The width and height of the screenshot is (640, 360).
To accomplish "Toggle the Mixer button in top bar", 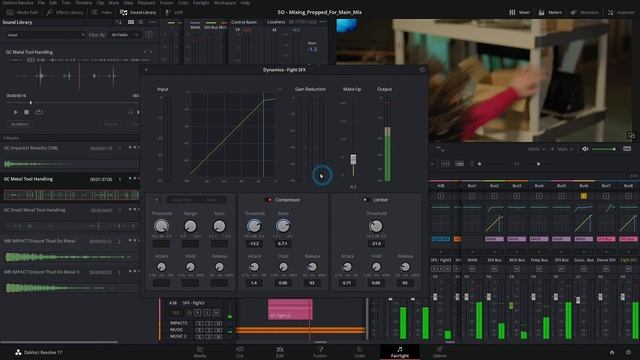I will pos(519,12).
